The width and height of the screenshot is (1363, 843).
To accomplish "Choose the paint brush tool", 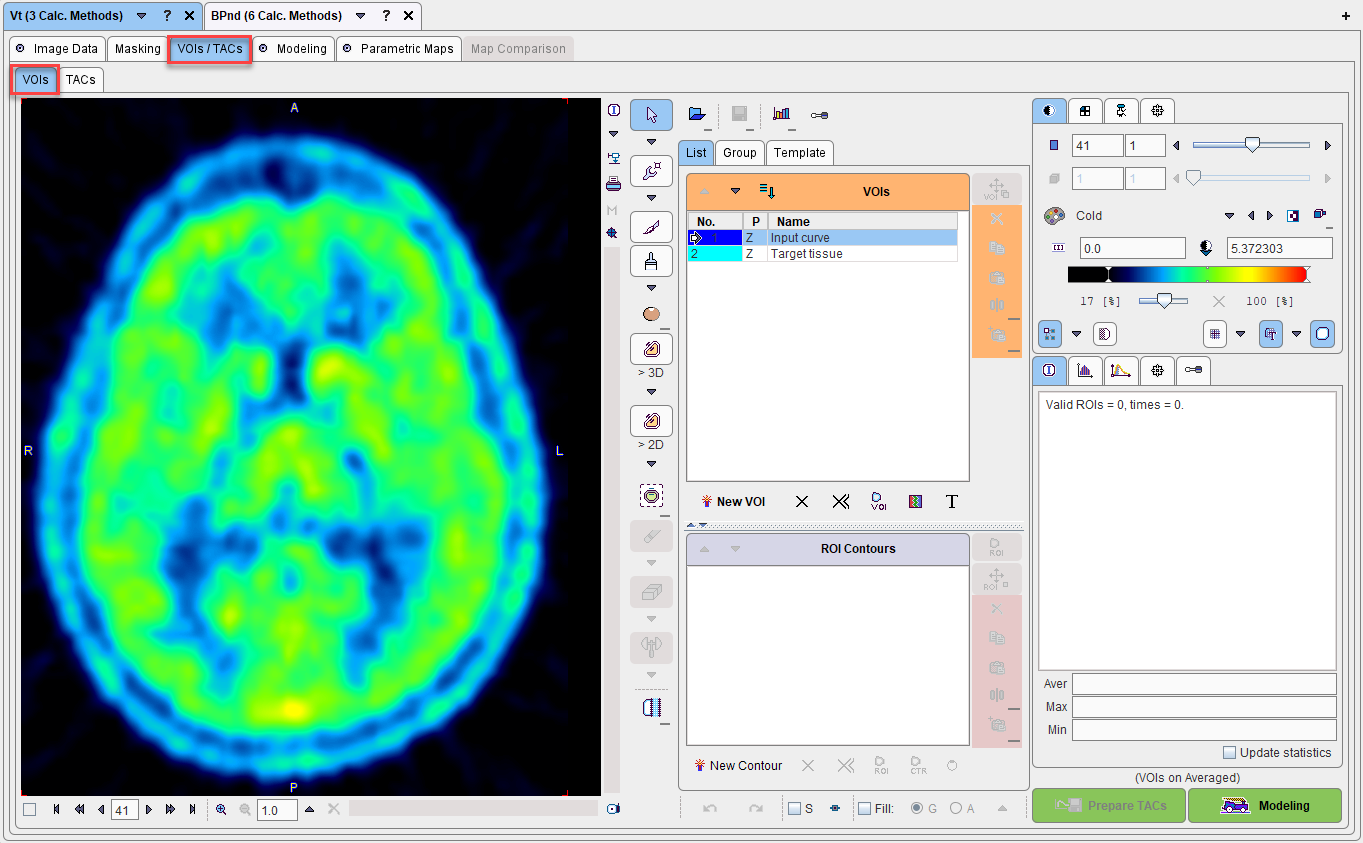I will click(x=651, y=262).
